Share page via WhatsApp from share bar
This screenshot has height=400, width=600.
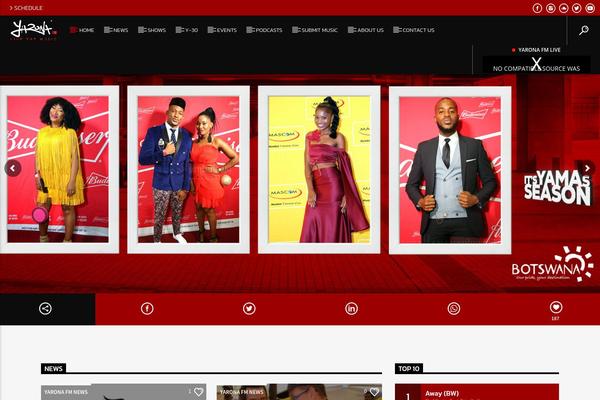tap(453, 309)
